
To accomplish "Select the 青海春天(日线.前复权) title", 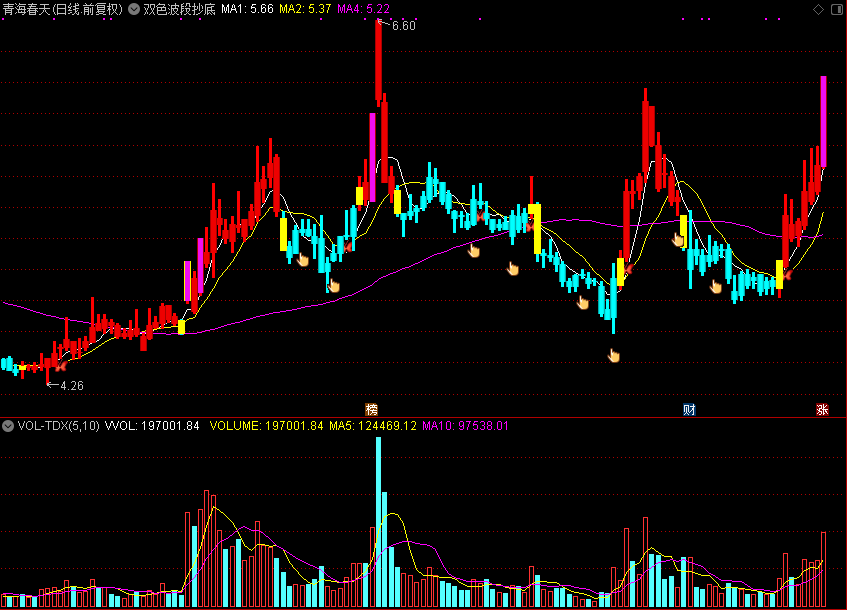I will (x=63, y=9).
